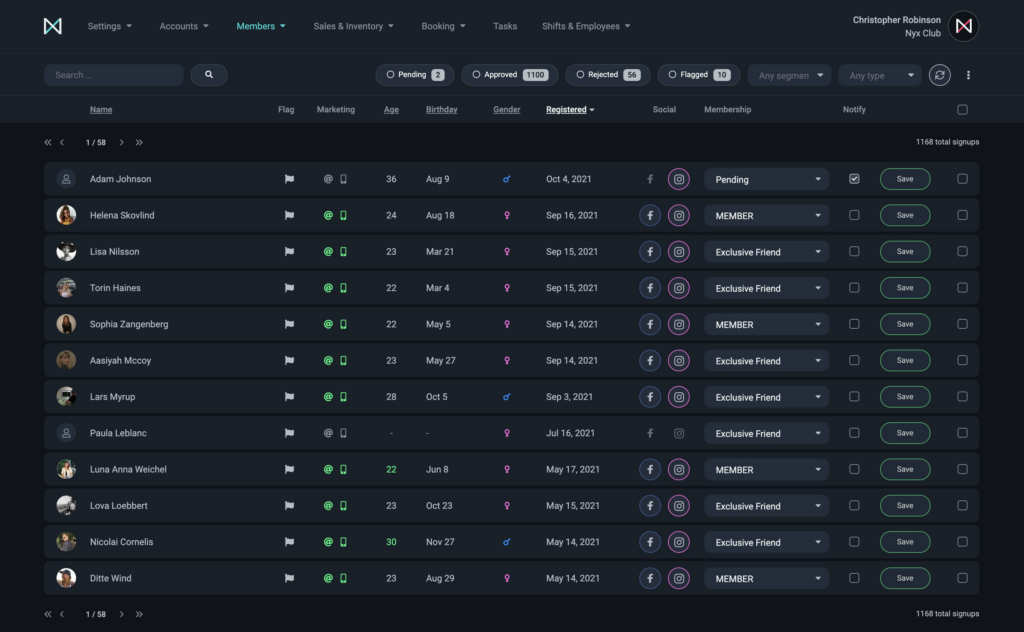Open the three-dot more options menu
The height and width of the screenshot is (632, 1024).
[968, 75]
